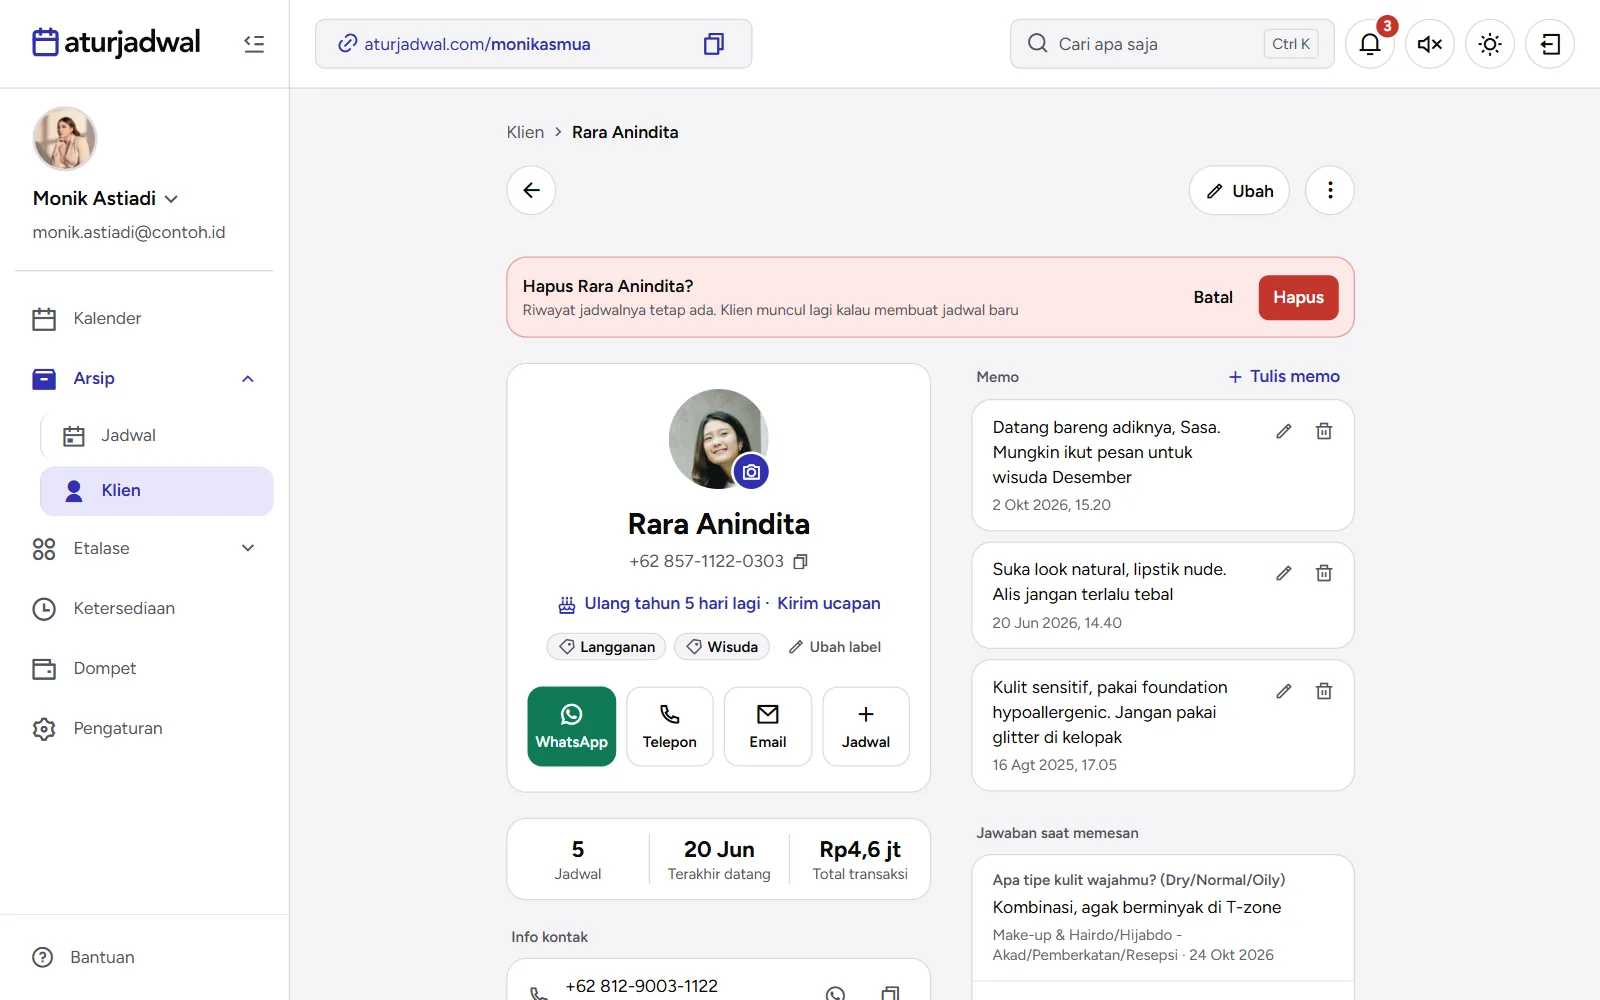
Task: Toggle the sound mute button
Action: pyautogui.click(x=1430, y=44)
